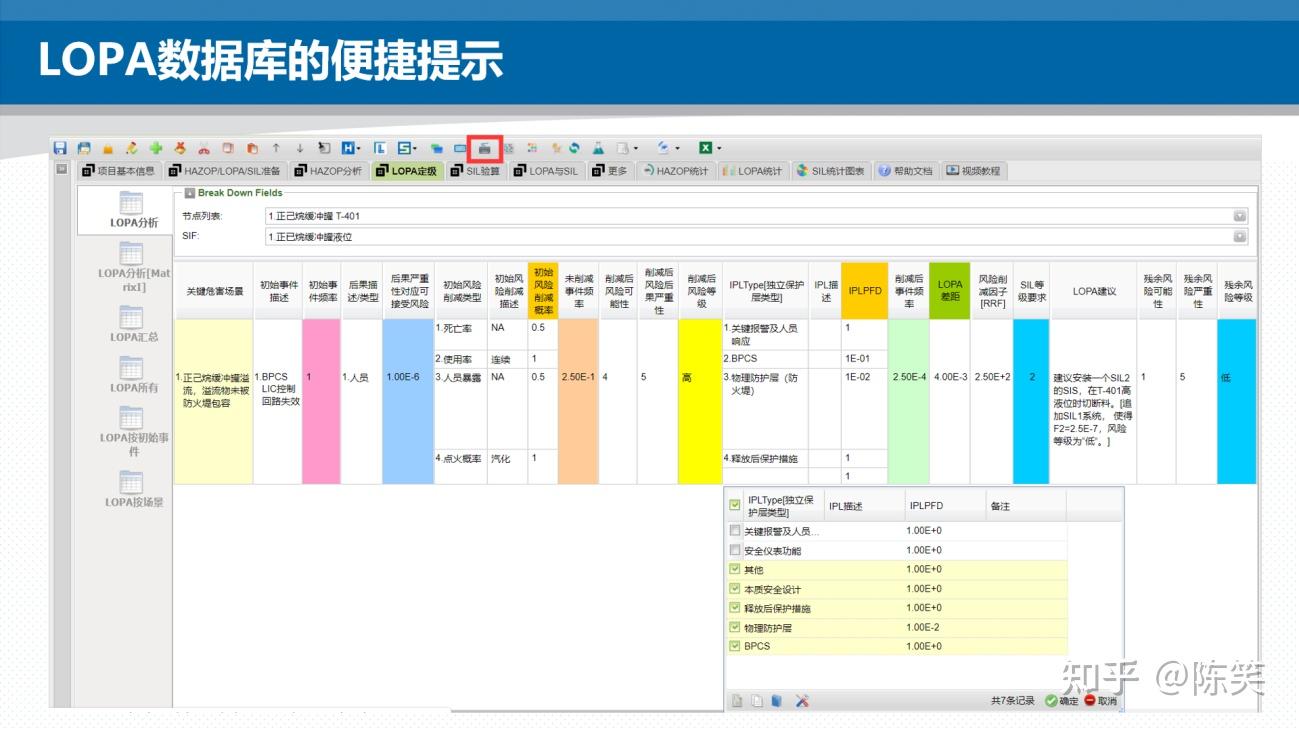Image resolution: width=1299 pixels, height=731 pixels.
Task: Open the SIF selection dropdown
Action: [x=1240, y=236]
